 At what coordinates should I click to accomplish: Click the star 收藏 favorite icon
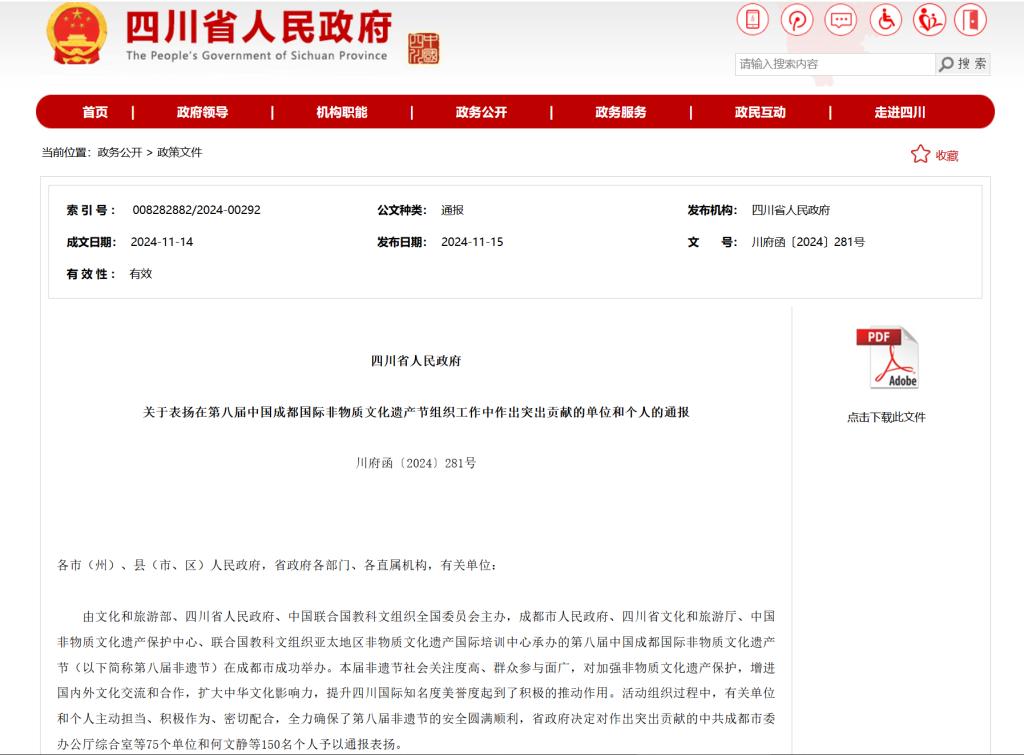click(x=934, y=155)
